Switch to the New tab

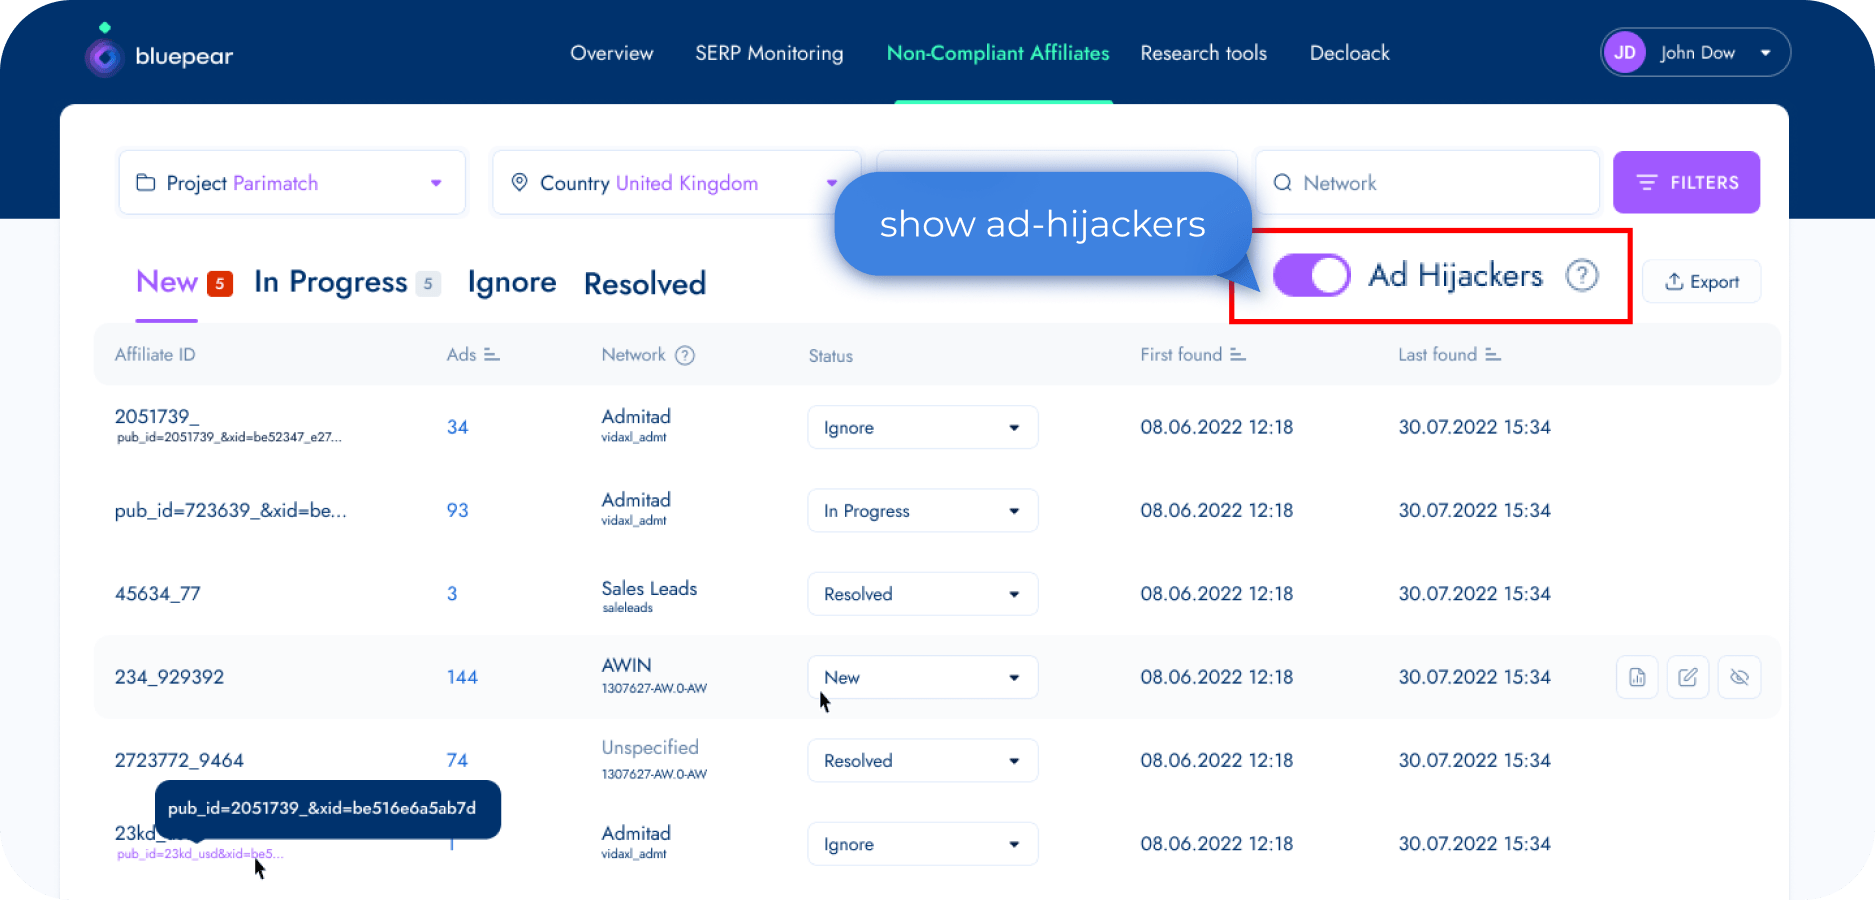click(x=167, y=282)
